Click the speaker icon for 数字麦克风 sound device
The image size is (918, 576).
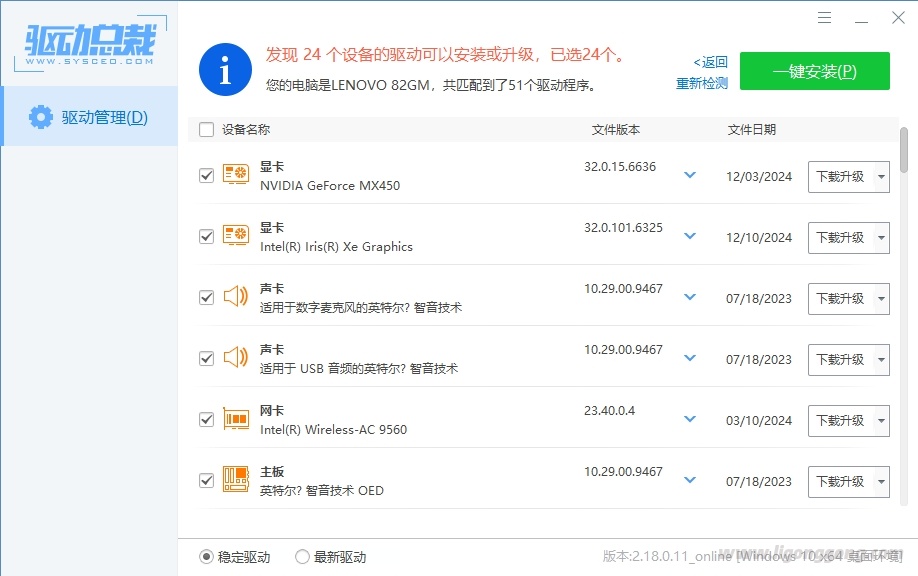click(x=236, y=297)
